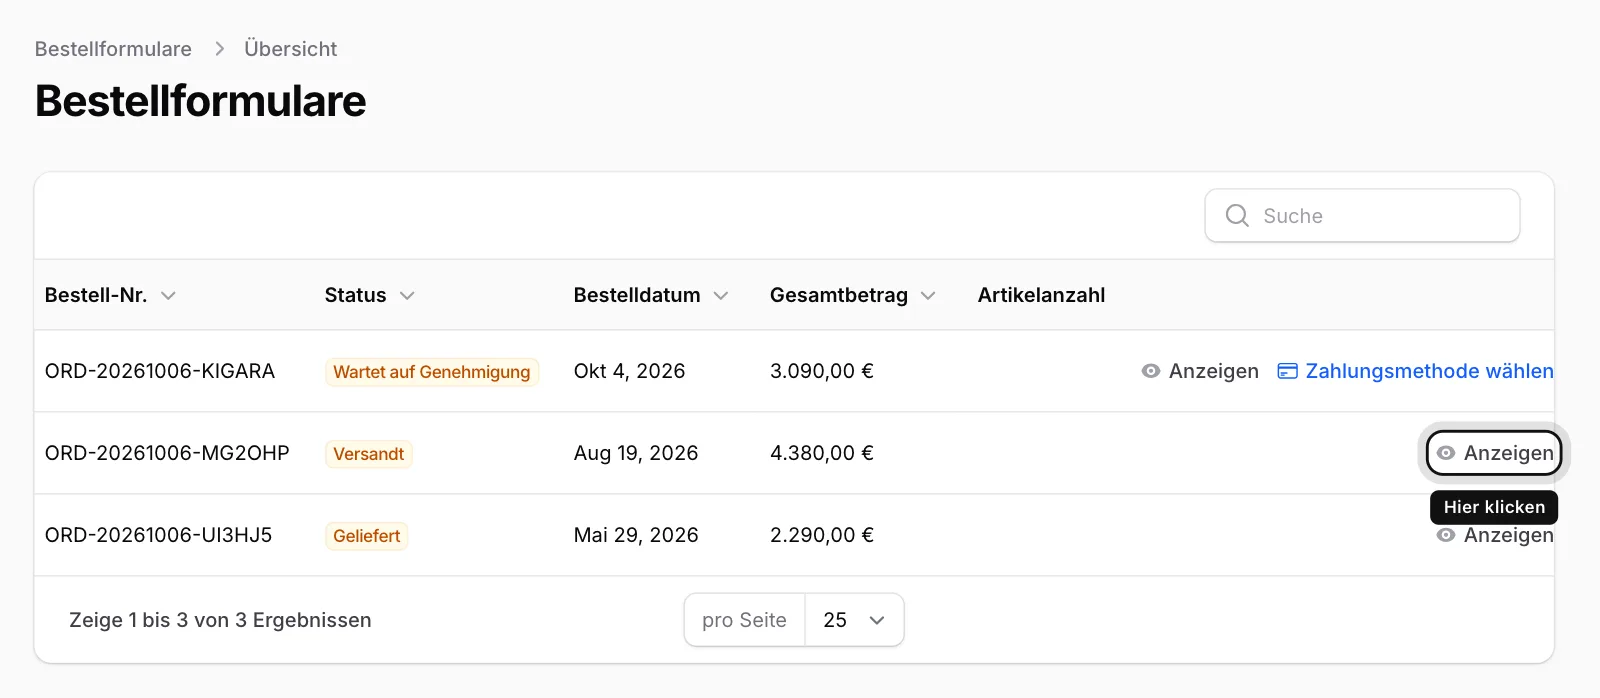Screen dimensions: 1600x698
Task: Sort by Bestelldatum column chevron
Action: tap(721, 296)
